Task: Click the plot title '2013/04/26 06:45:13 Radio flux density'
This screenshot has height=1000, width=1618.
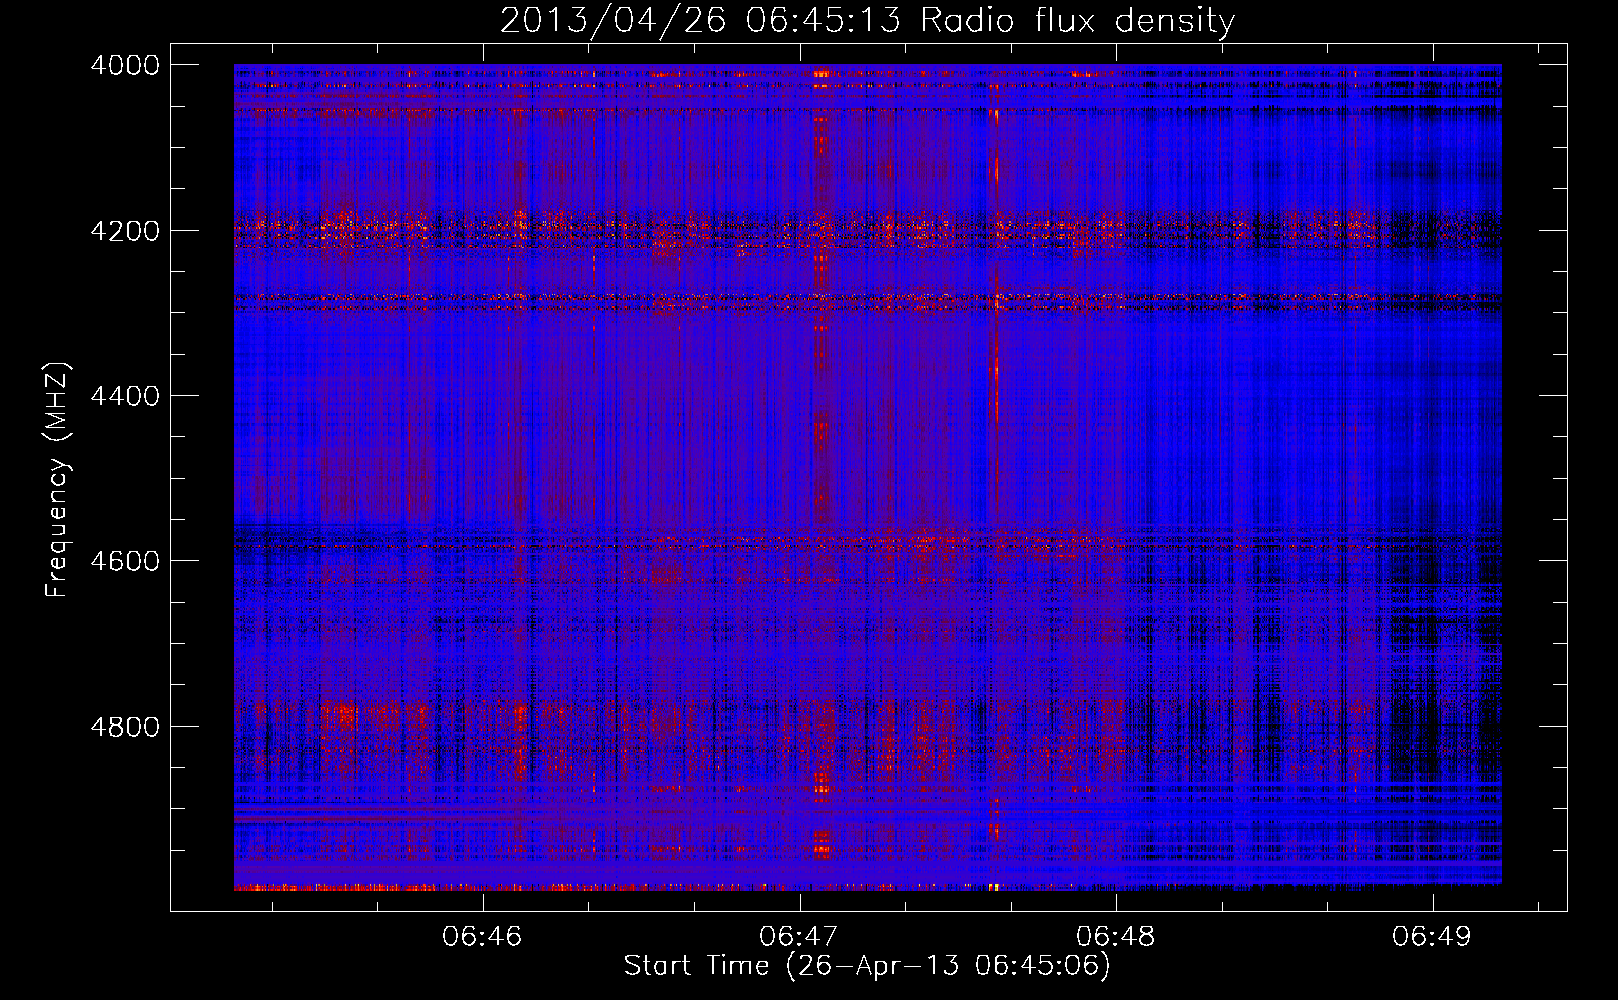Action: [867, 21]
